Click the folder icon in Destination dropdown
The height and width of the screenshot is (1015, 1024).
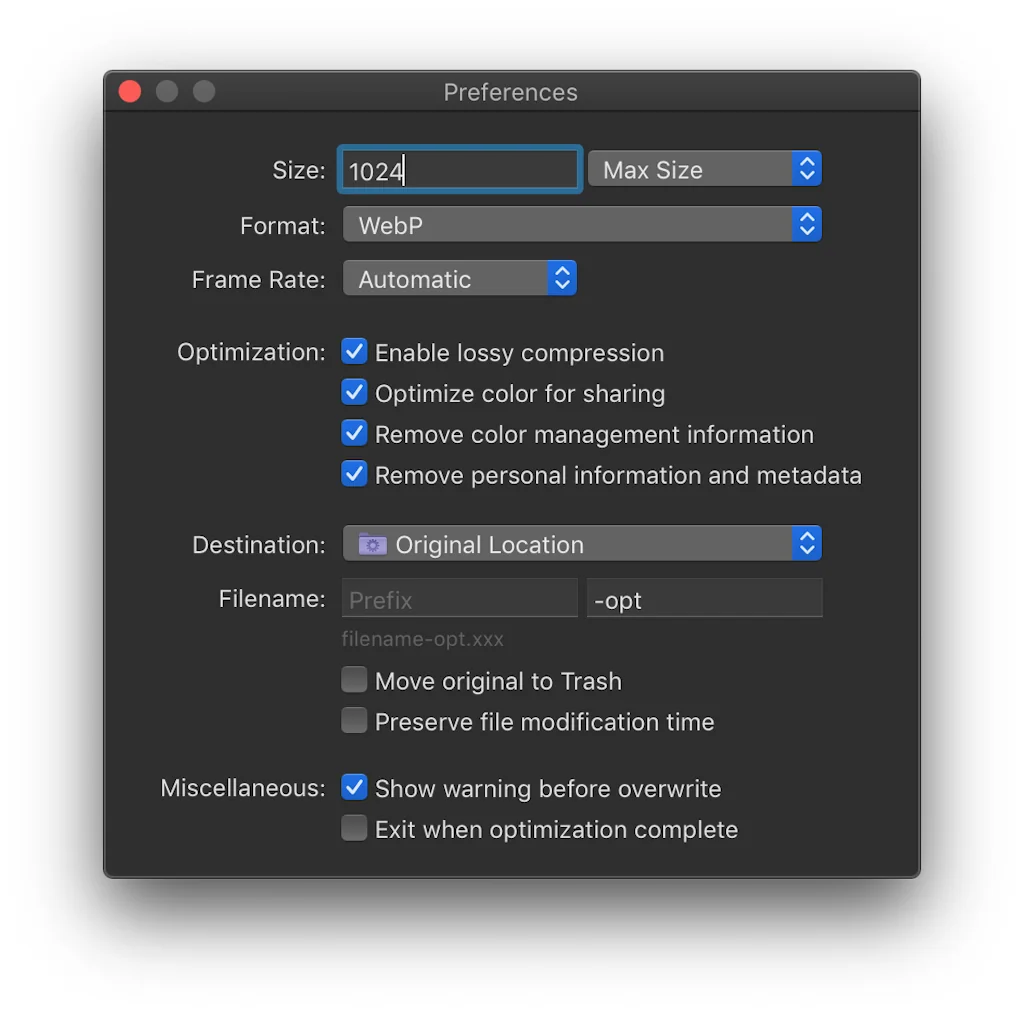[x=372, y=545]
